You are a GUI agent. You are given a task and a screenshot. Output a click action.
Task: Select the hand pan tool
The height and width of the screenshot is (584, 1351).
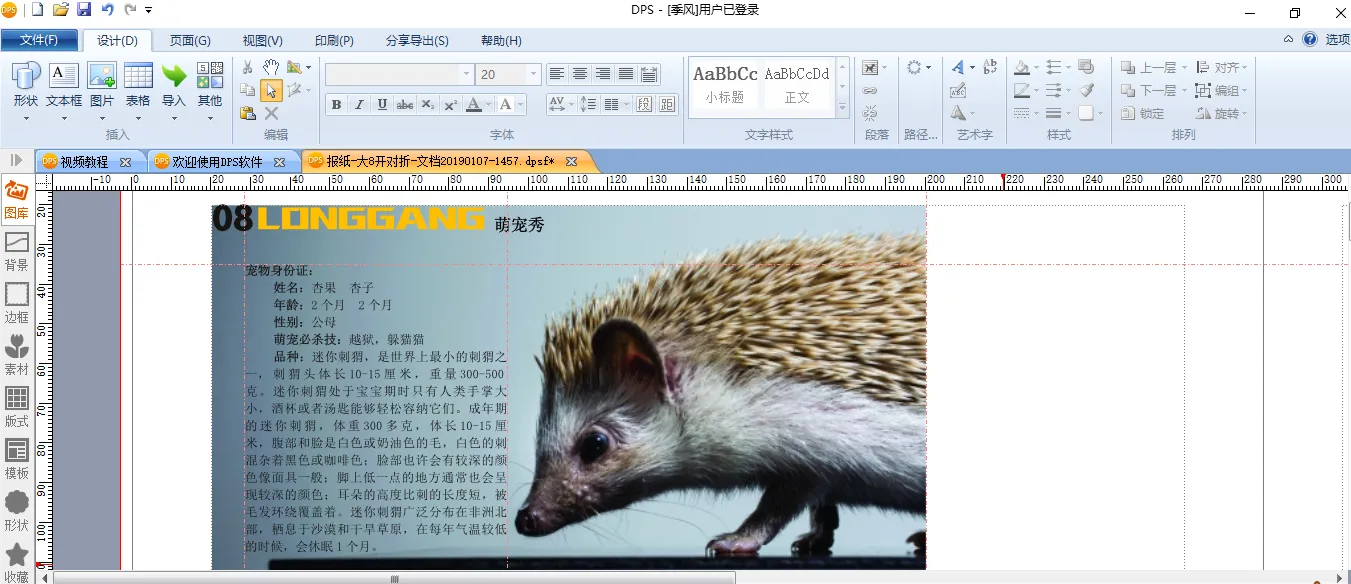[x=271, y=67]
